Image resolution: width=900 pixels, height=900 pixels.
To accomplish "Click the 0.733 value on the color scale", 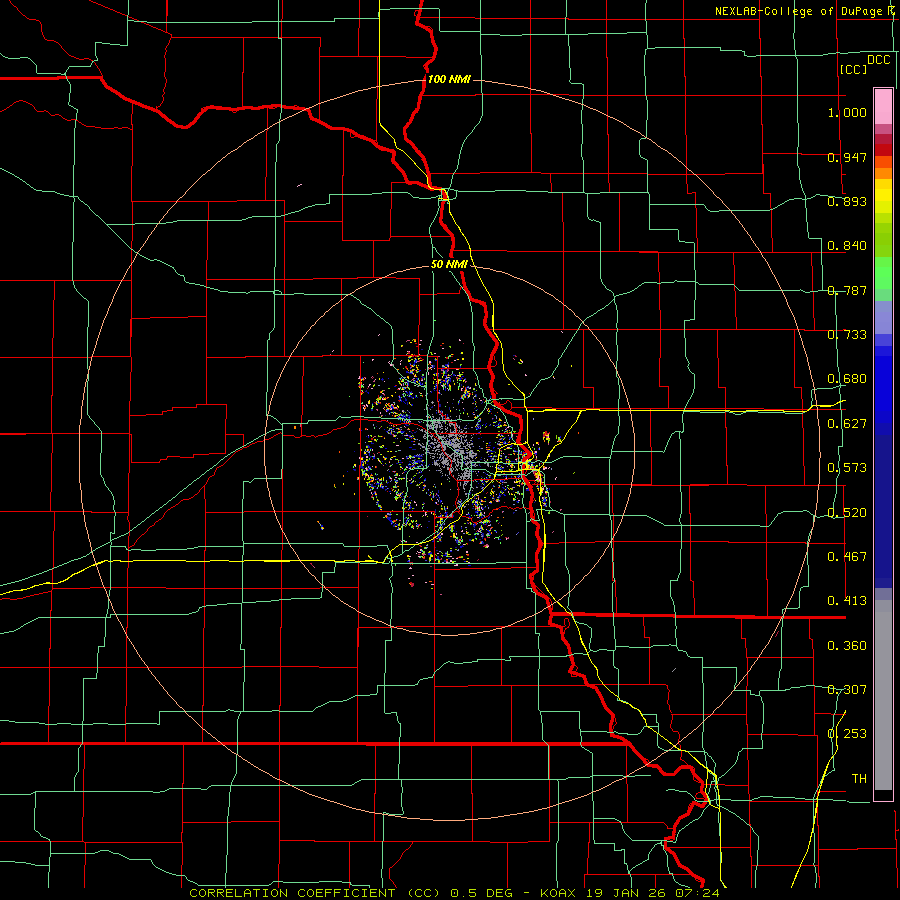I will coord(847,335).
